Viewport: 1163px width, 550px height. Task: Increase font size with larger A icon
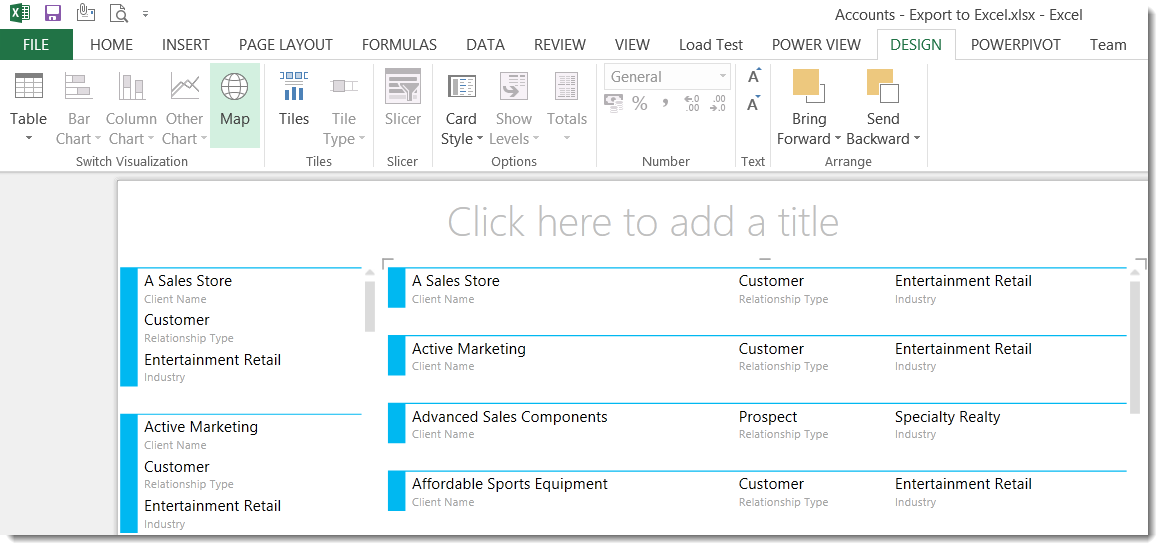[754, 77]
